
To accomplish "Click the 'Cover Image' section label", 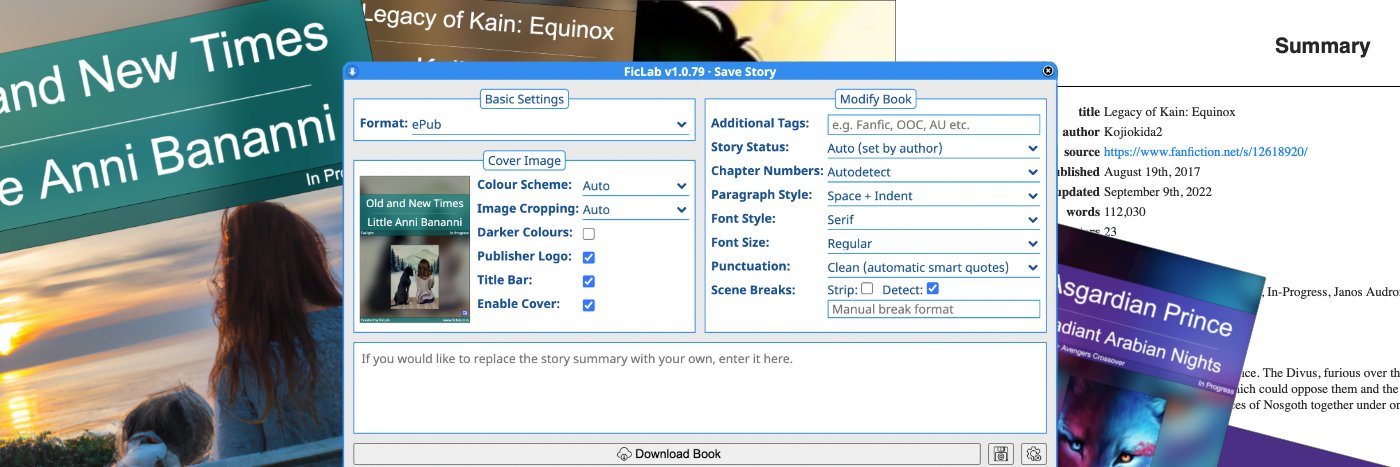I will (x=524, y=160).
